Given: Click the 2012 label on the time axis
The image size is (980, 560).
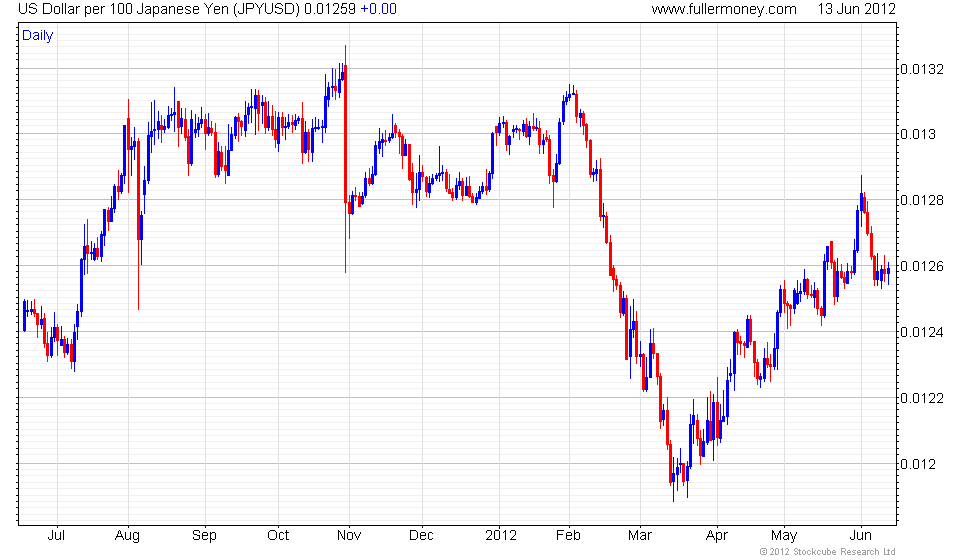Looking at the screenshot, I should point(501,536).
